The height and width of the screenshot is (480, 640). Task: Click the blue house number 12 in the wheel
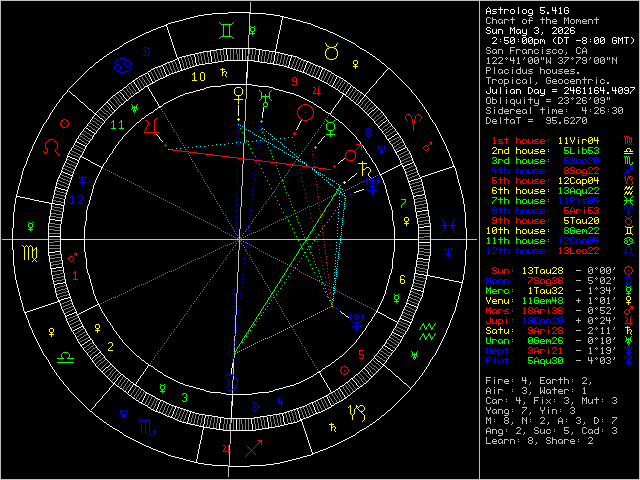[x=76, y=200]
